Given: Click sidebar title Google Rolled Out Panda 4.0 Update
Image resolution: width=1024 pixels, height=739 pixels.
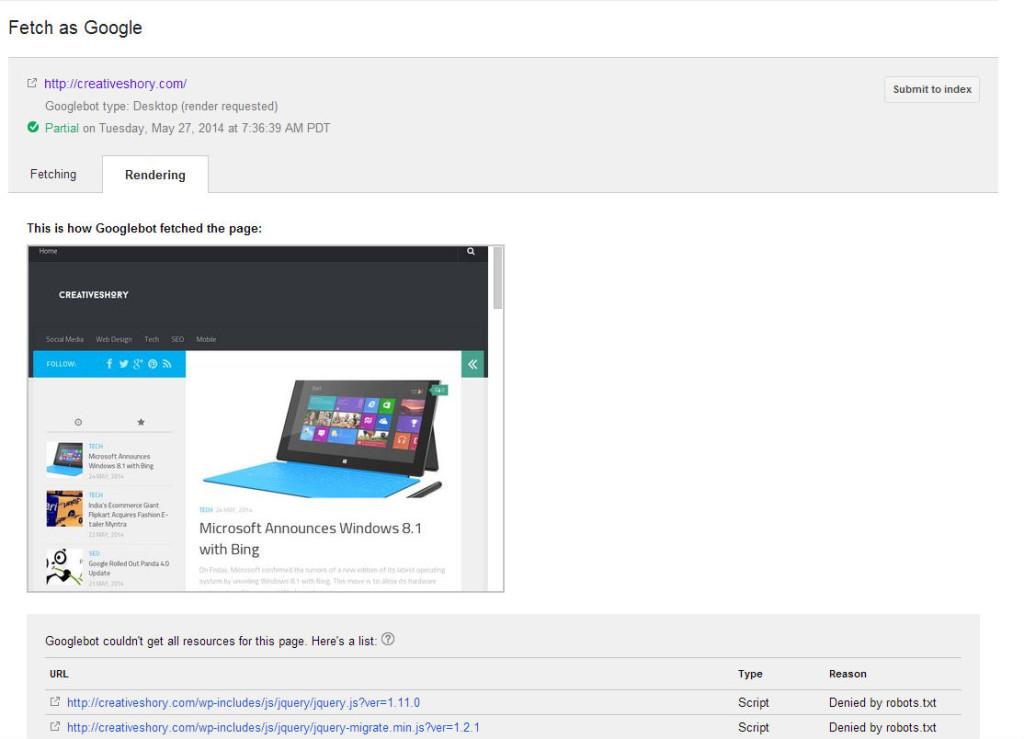Looking at the screenshot, I should (129, 568).
